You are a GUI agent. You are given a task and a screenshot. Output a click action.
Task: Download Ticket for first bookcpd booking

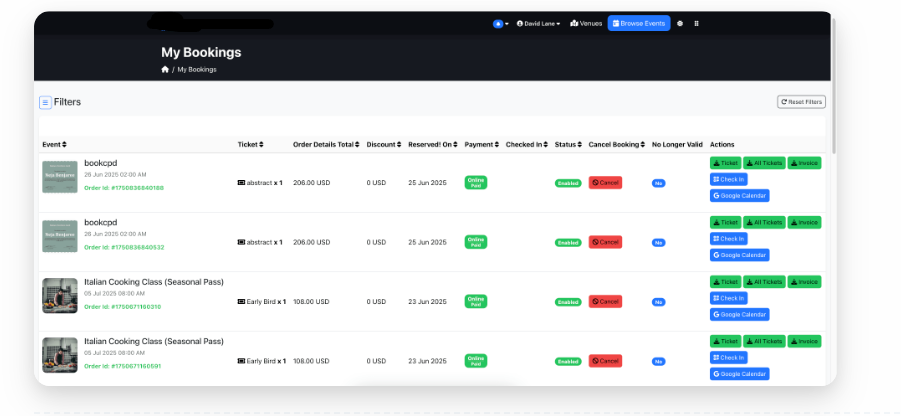pos(725,163)
